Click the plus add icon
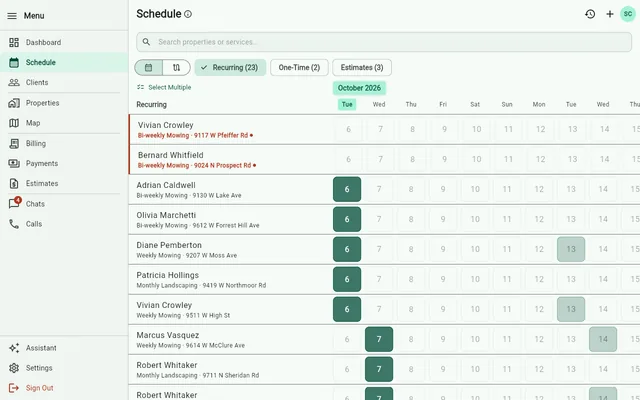The height and width of the screenshot is (400, 640). (609, 14)
